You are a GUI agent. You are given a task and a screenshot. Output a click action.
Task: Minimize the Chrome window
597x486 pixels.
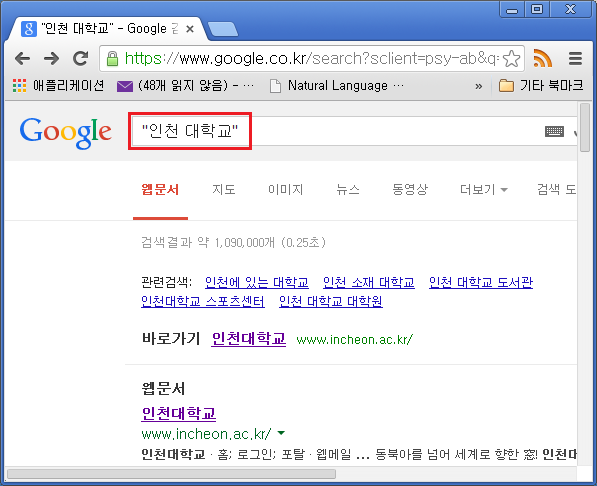click(512, 10)
